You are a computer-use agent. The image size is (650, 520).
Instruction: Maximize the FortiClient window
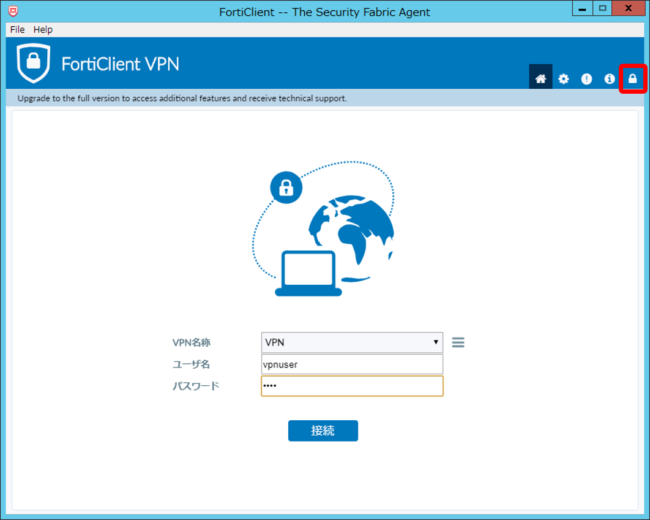pyautogui.click(x=602, y=9)
